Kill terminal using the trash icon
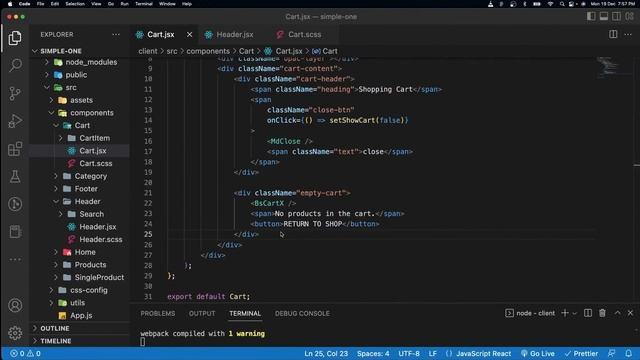The image size is (640, 360). [x=602, y=313]
